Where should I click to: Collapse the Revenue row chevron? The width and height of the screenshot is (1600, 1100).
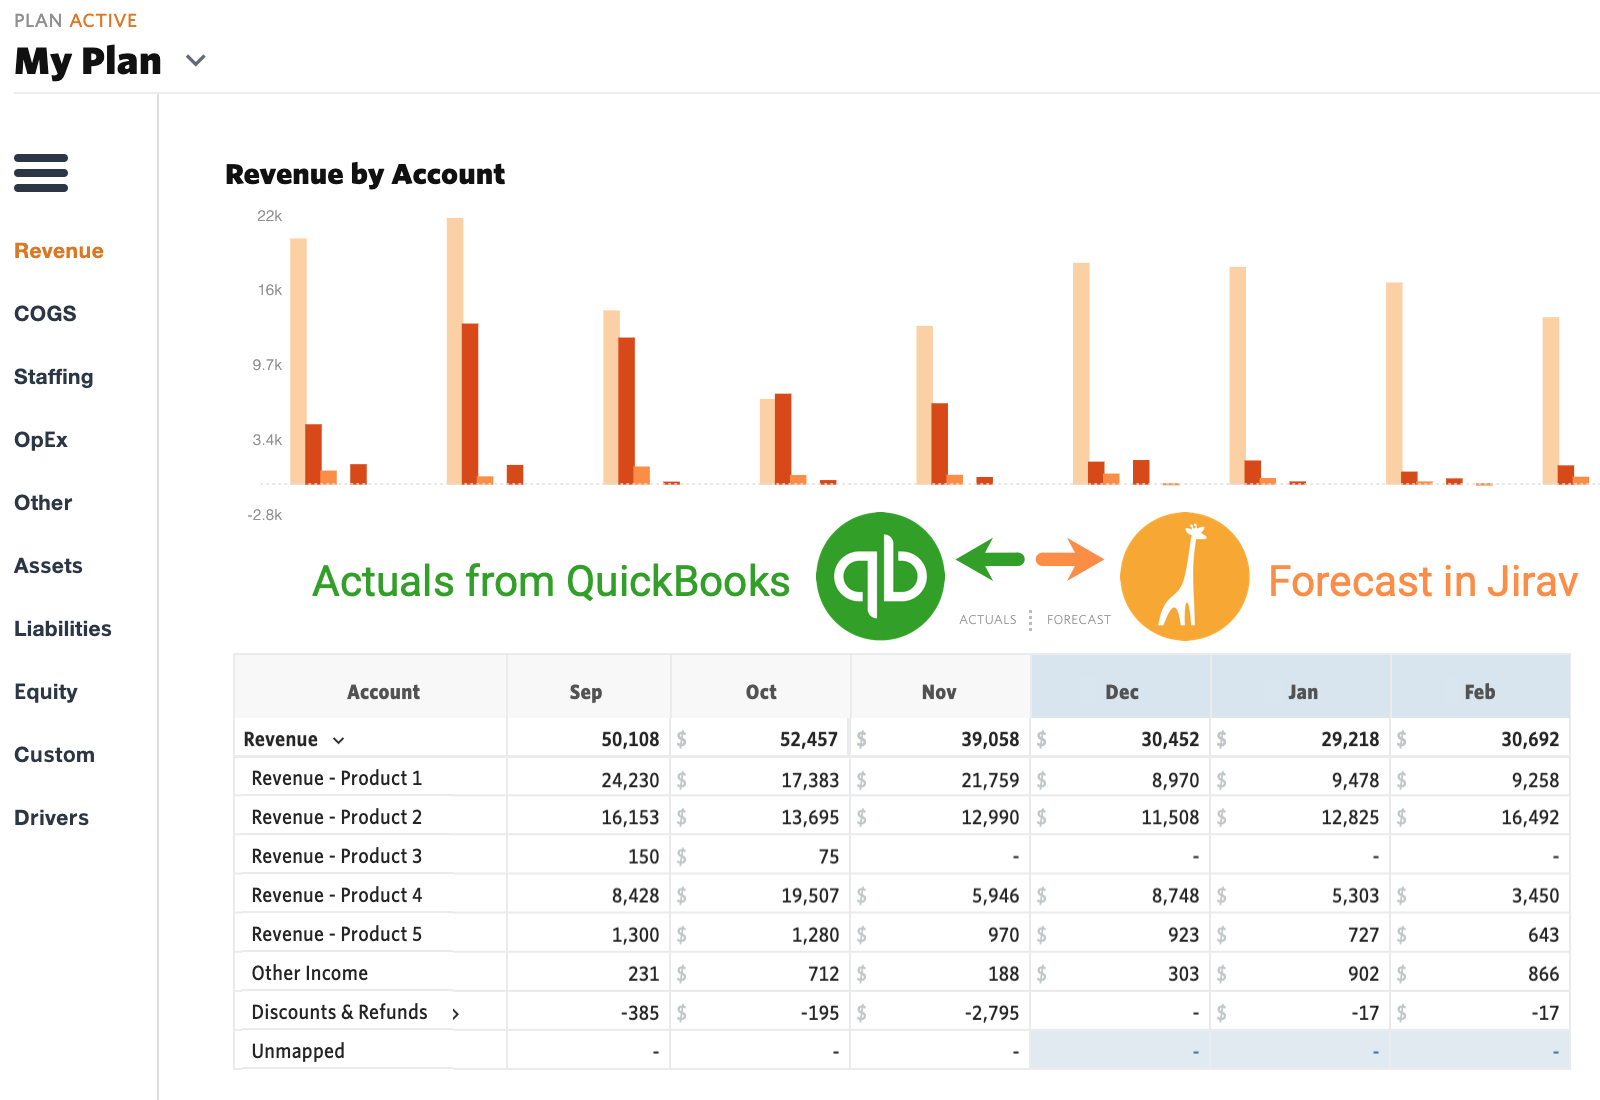point(339,741)
